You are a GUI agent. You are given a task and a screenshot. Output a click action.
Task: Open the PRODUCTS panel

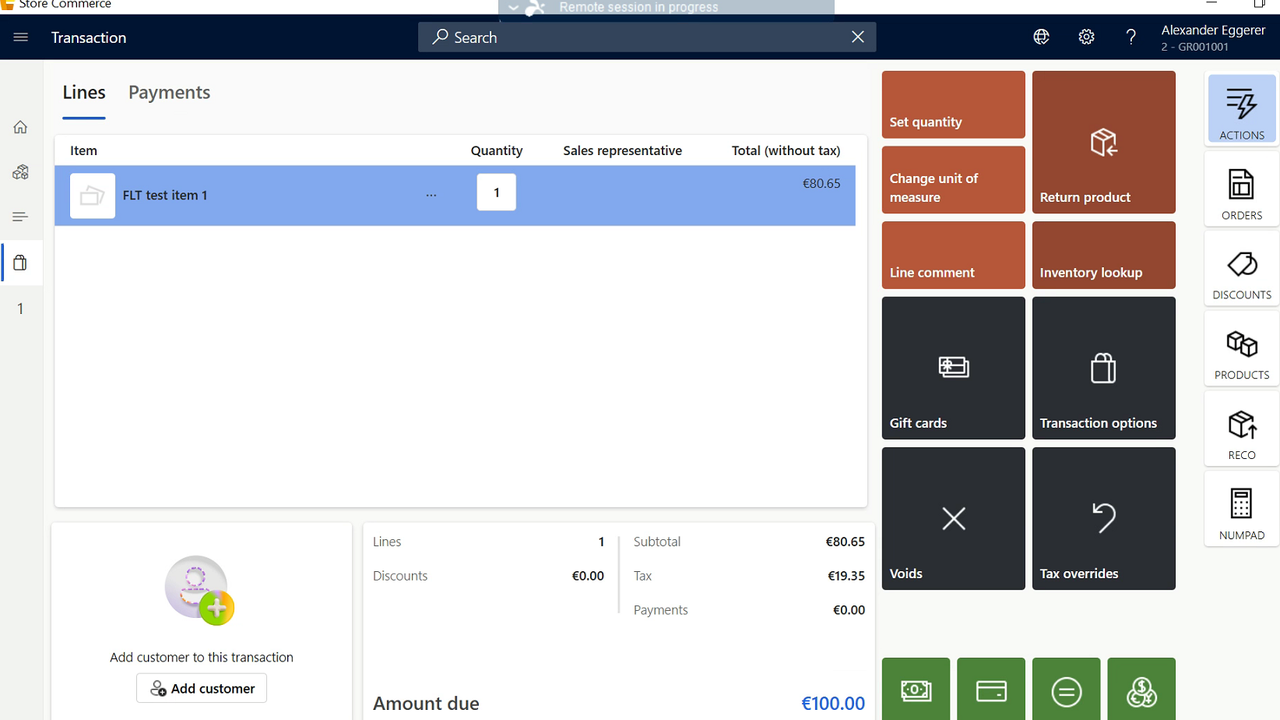click(1241, 350)
